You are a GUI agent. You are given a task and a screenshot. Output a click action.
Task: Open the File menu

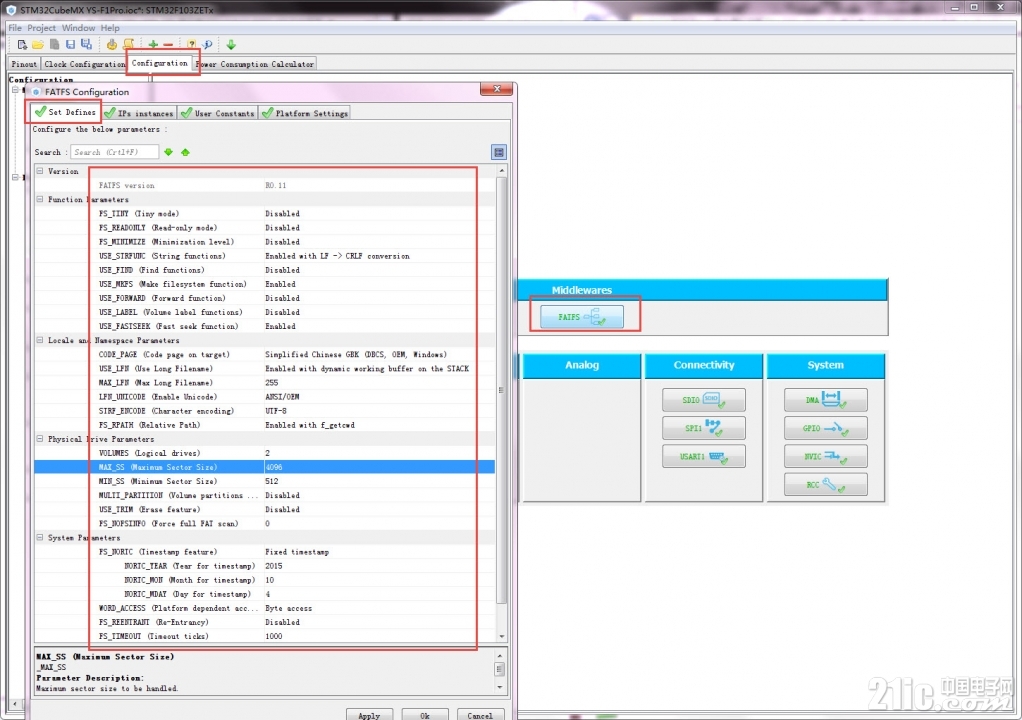point(15,28)
